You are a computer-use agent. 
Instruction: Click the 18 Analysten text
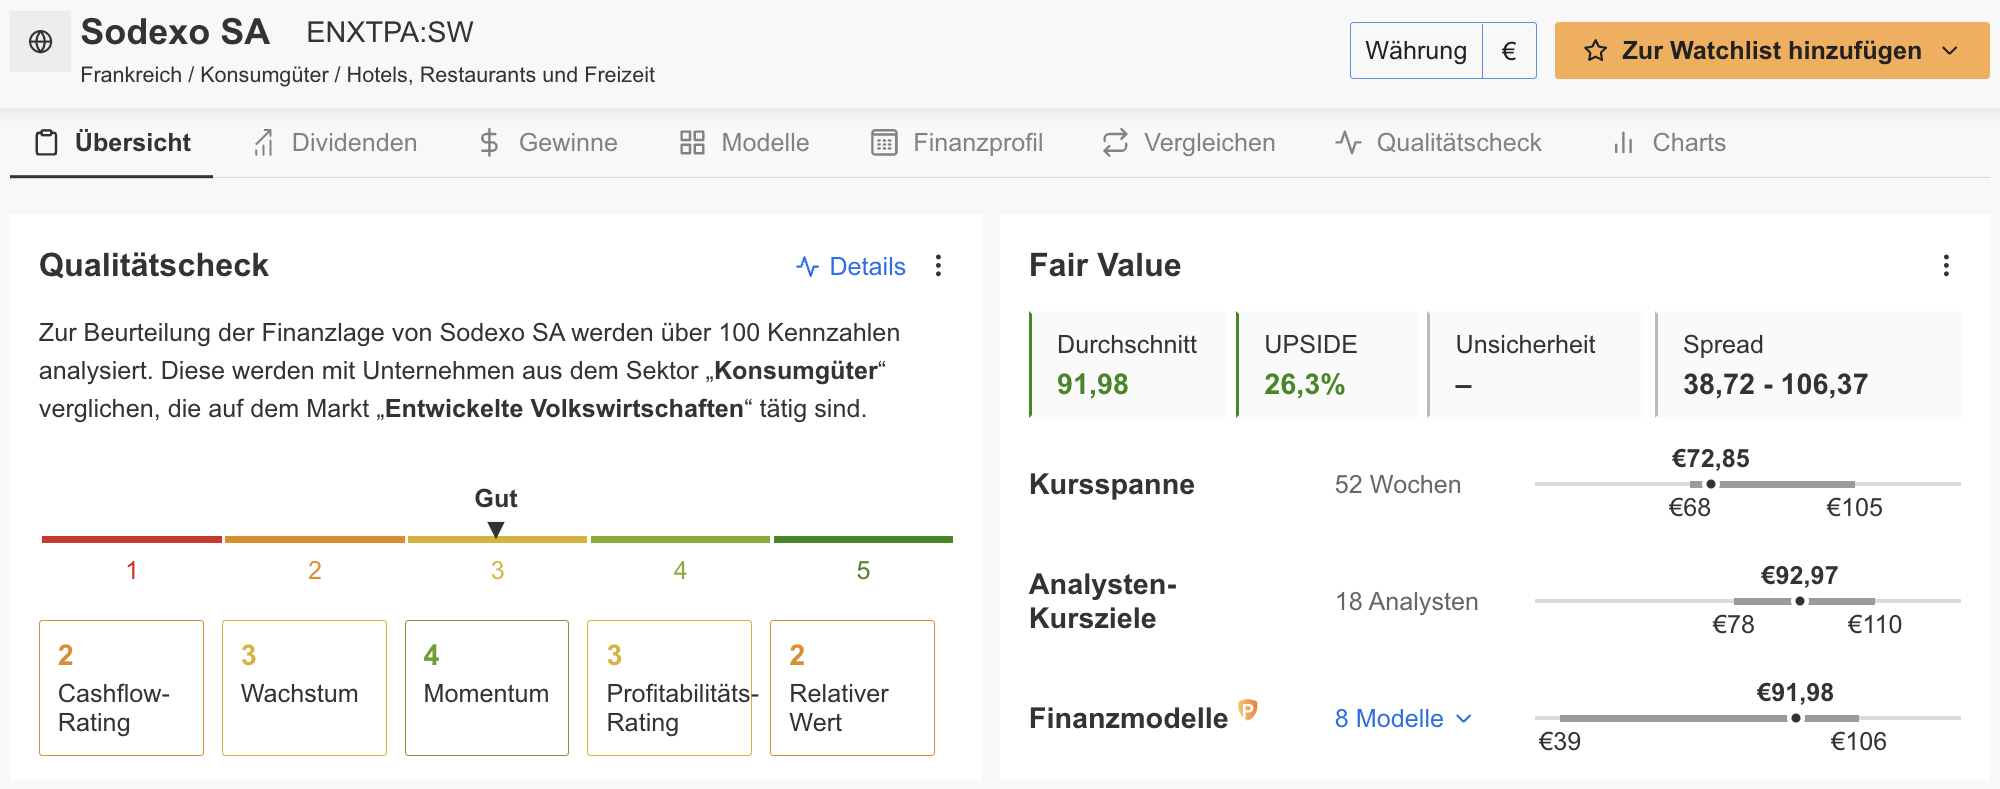click(x=1407, y=602)
